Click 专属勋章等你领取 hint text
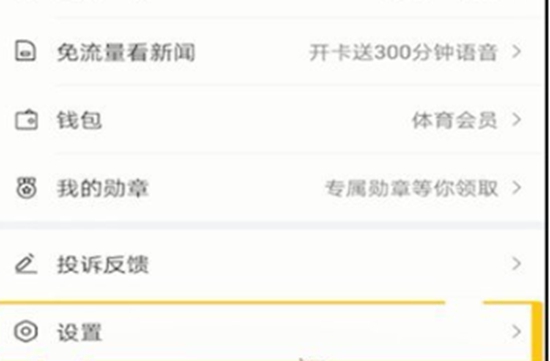Image resolution: width=550 pixels, height=361 pixels. pos(411,188)
